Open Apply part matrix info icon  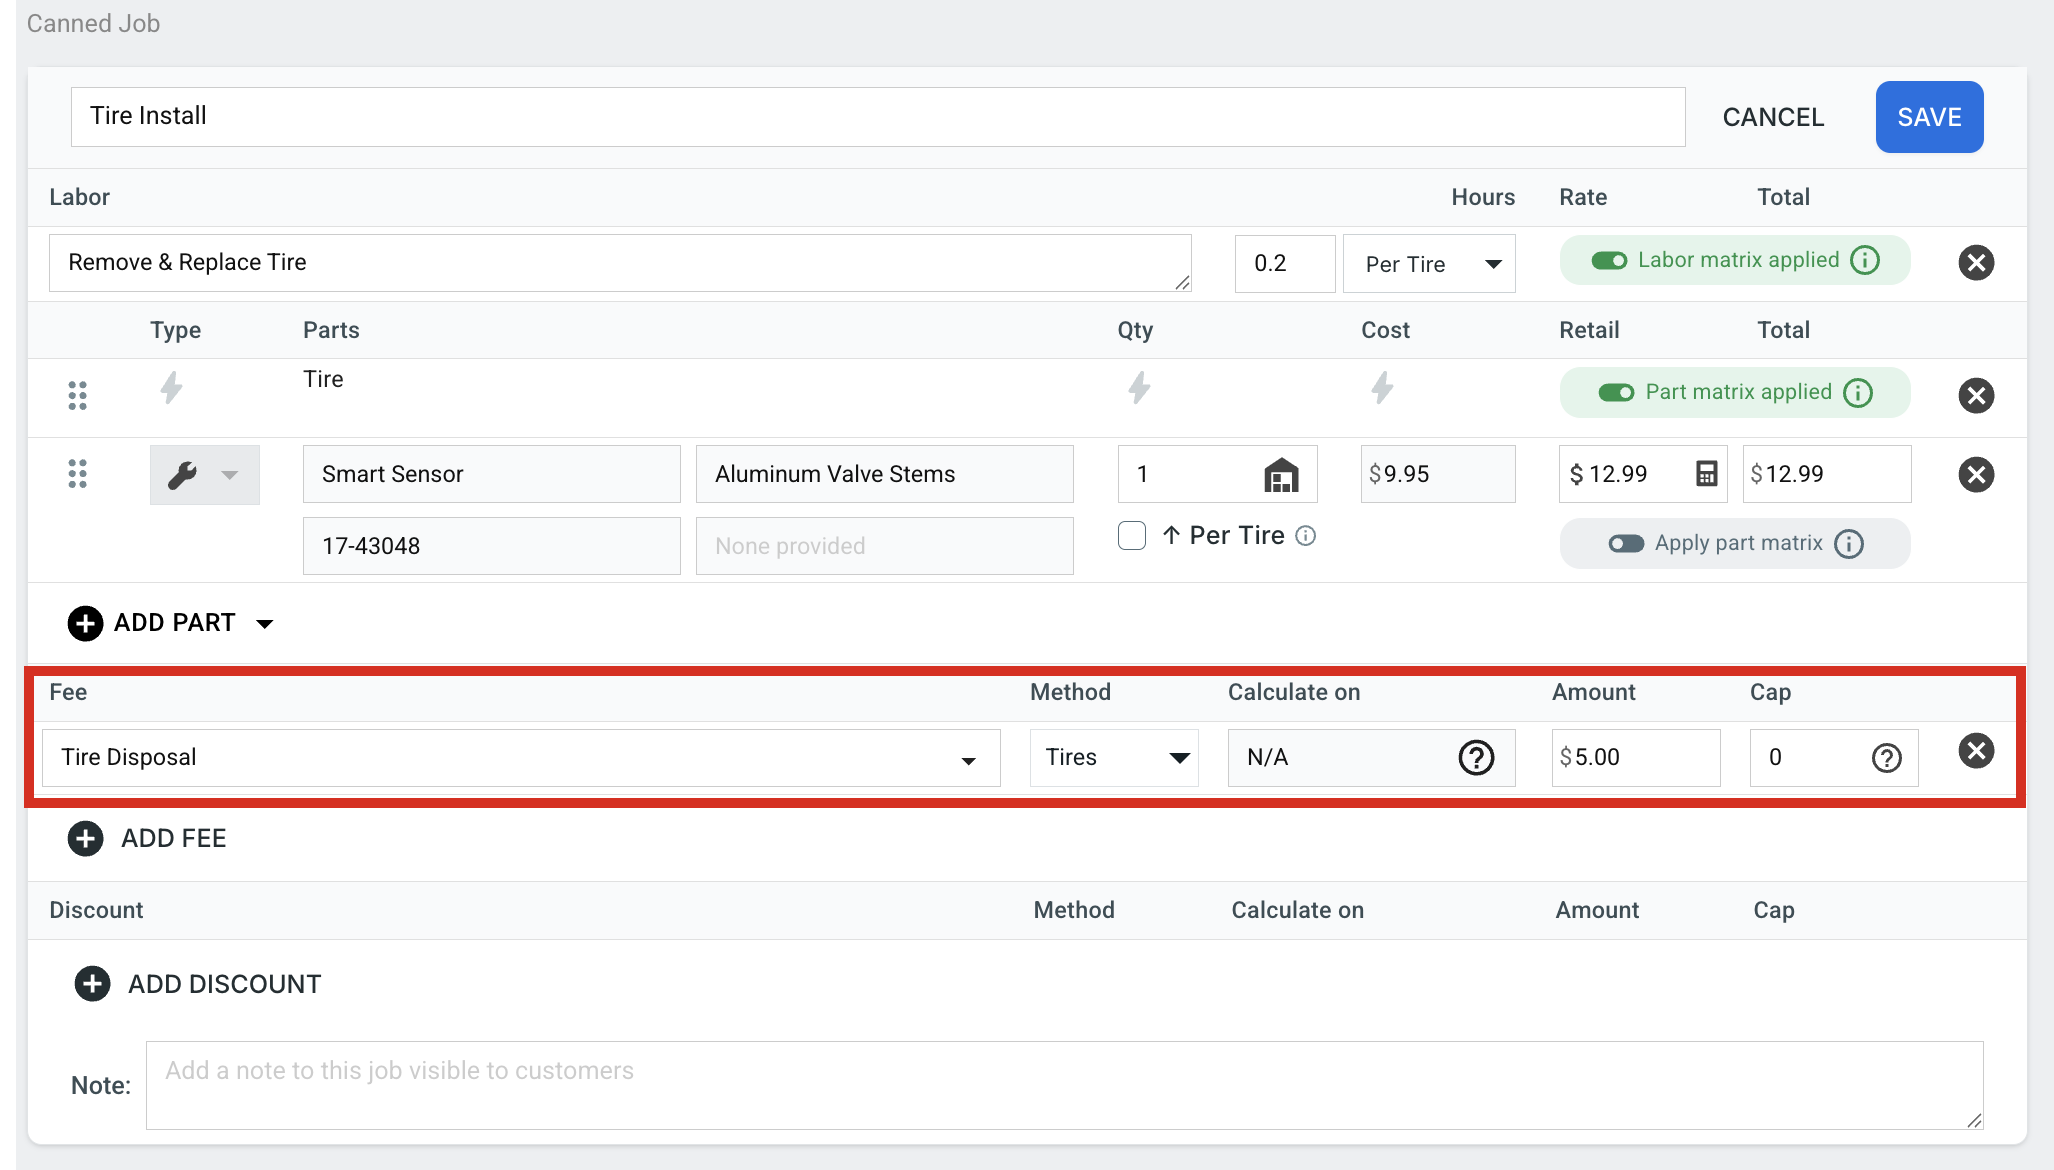pos(1849,544)
